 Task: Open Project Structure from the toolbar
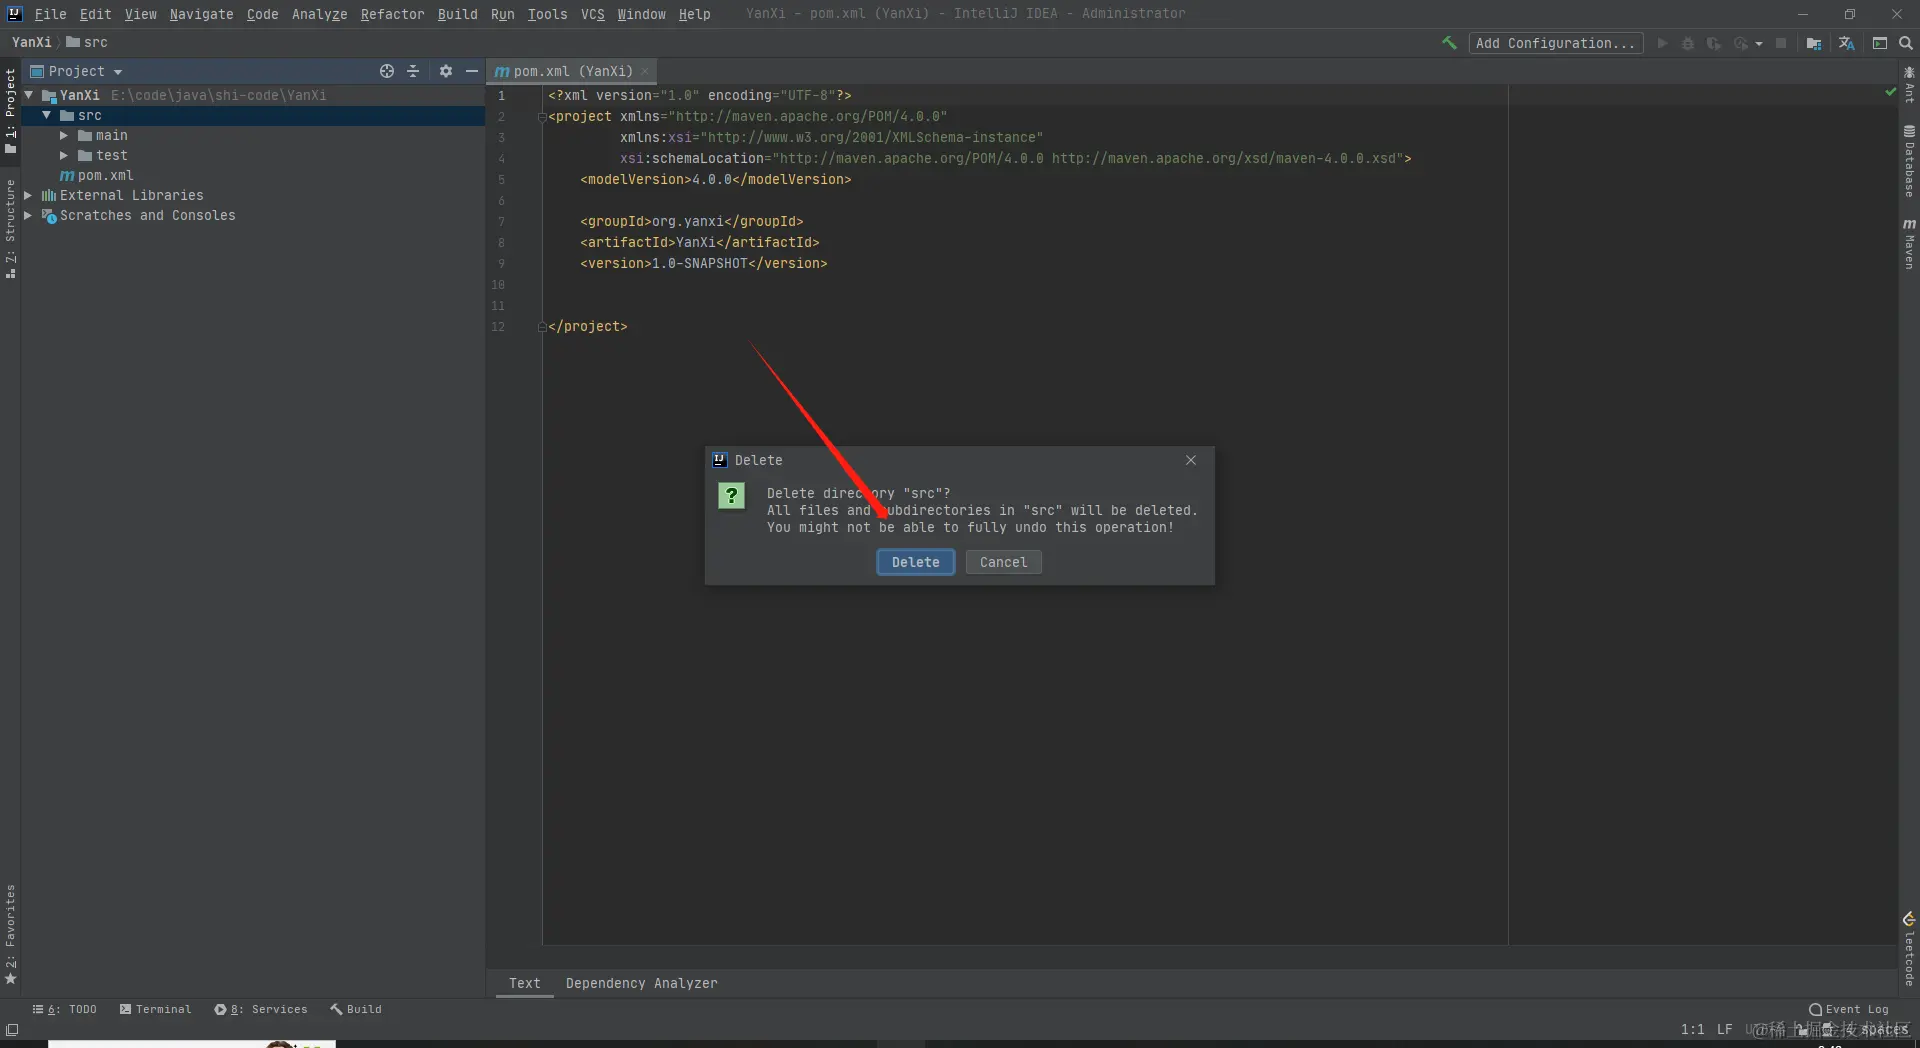point(1814,43)
